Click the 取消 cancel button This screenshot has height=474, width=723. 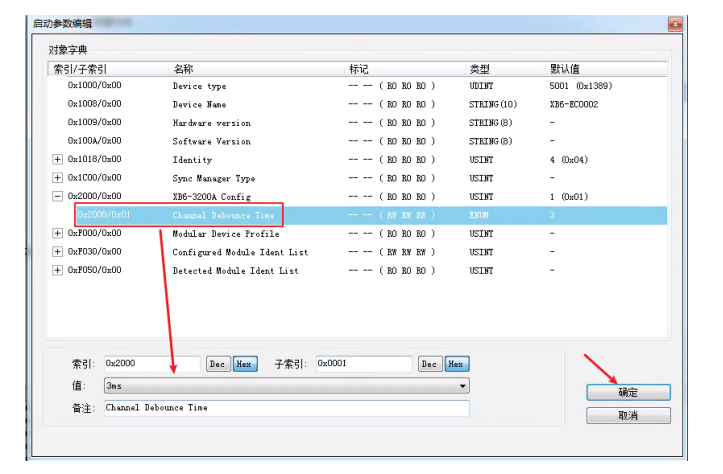click(627, 415)
